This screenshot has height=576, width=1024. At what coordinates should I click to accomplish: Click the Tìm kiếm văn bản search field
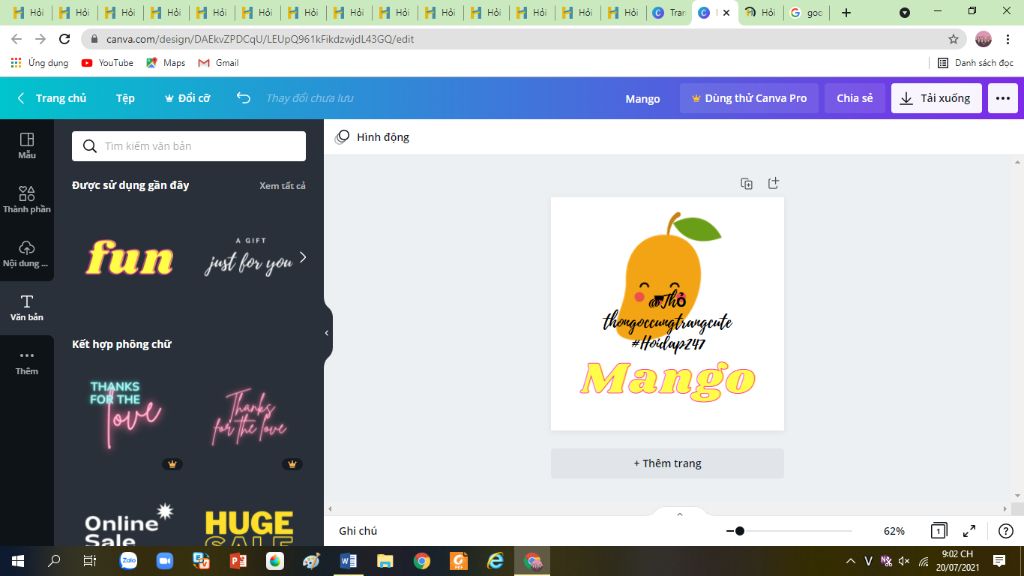point(189,146)
